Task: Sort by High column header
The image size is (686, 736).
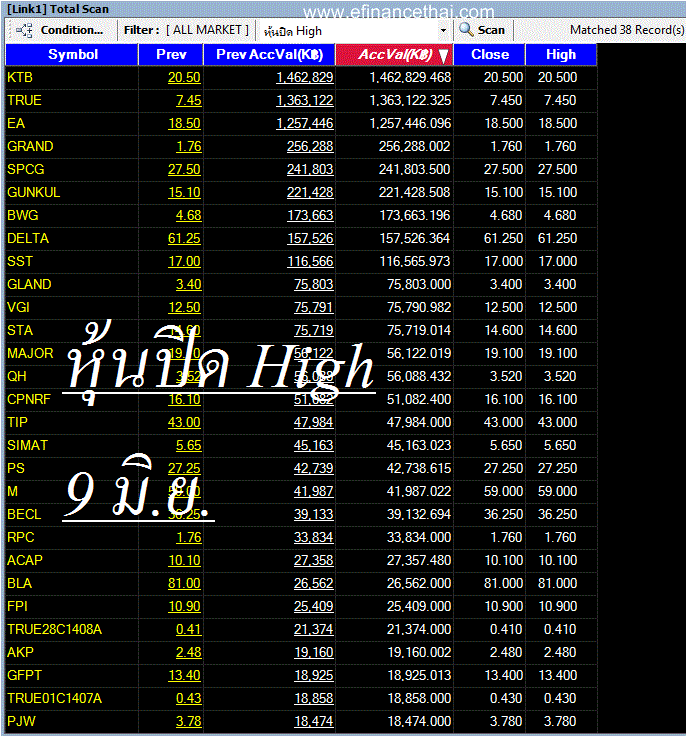Action: [561, 54]
